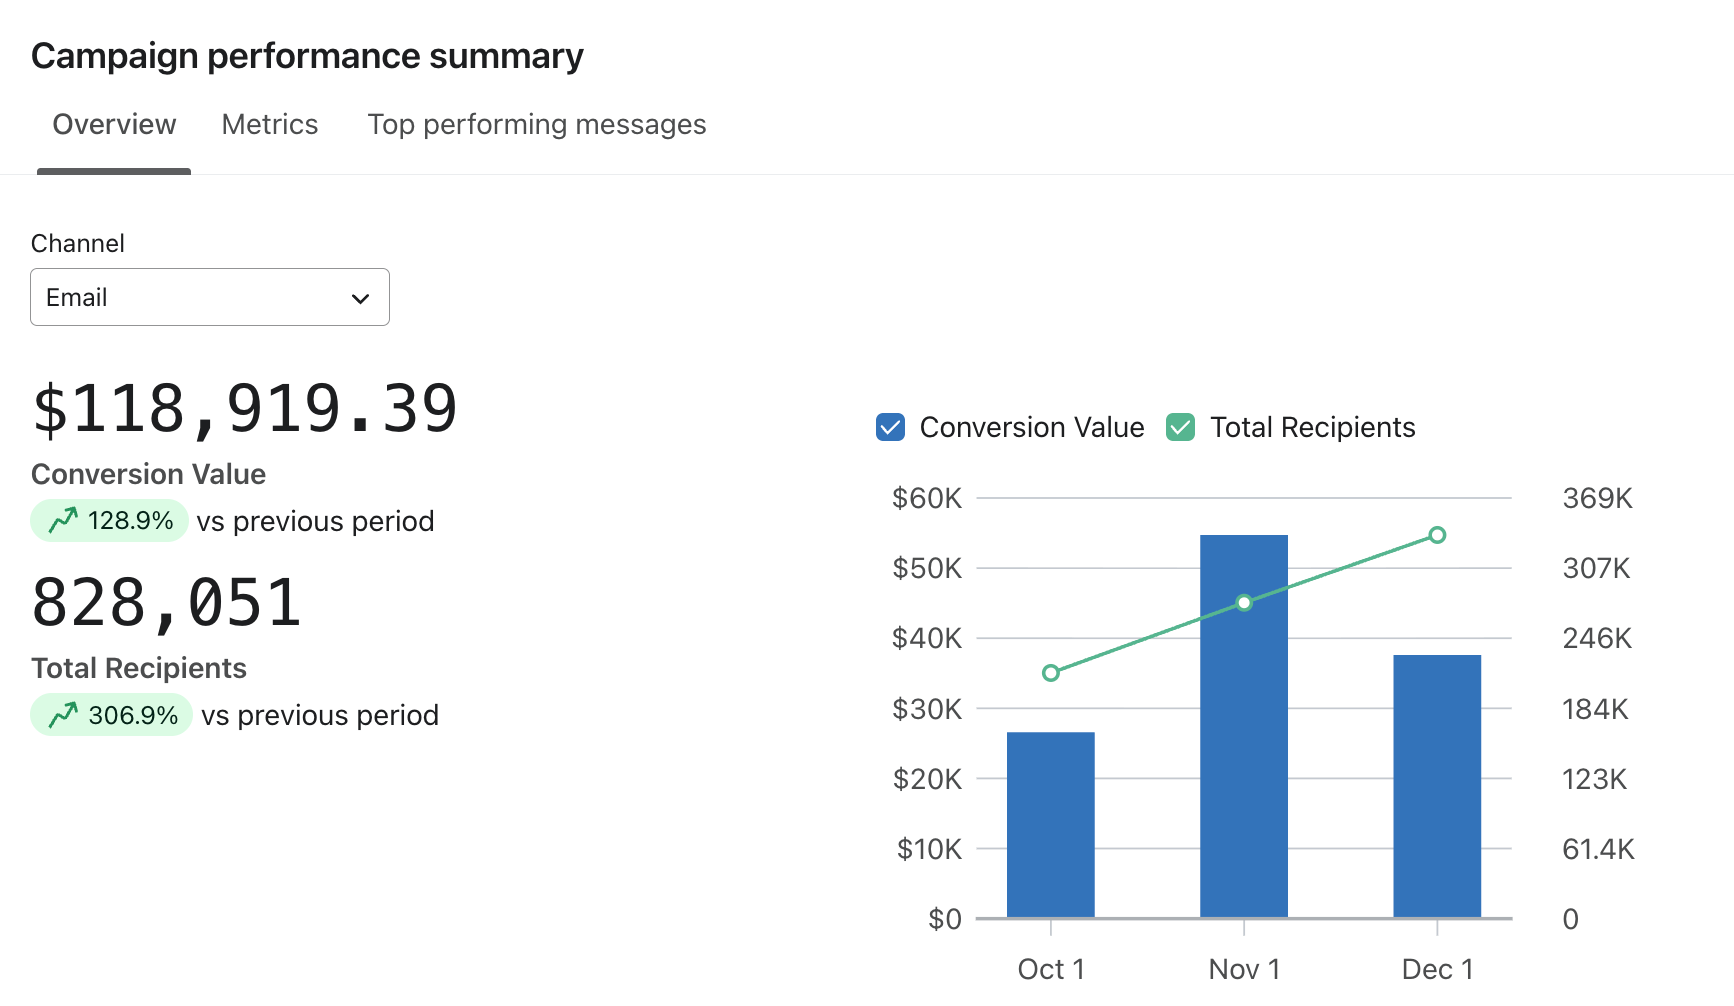Click the Dec 1 conversion value bar
Viewport: 1734px width, 1006px height.
click(x=1436, y=786)
